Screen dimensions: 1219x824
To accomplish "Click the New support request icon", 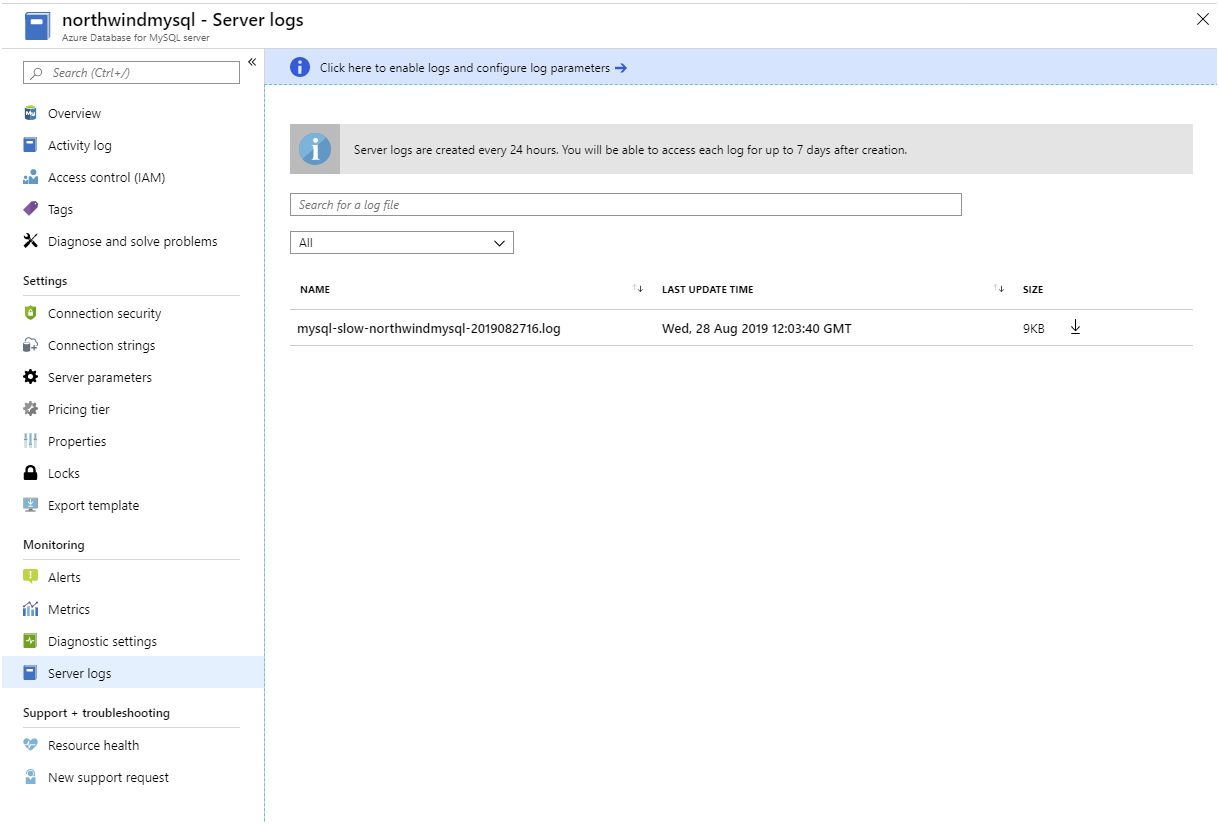I will click(30, 777).
